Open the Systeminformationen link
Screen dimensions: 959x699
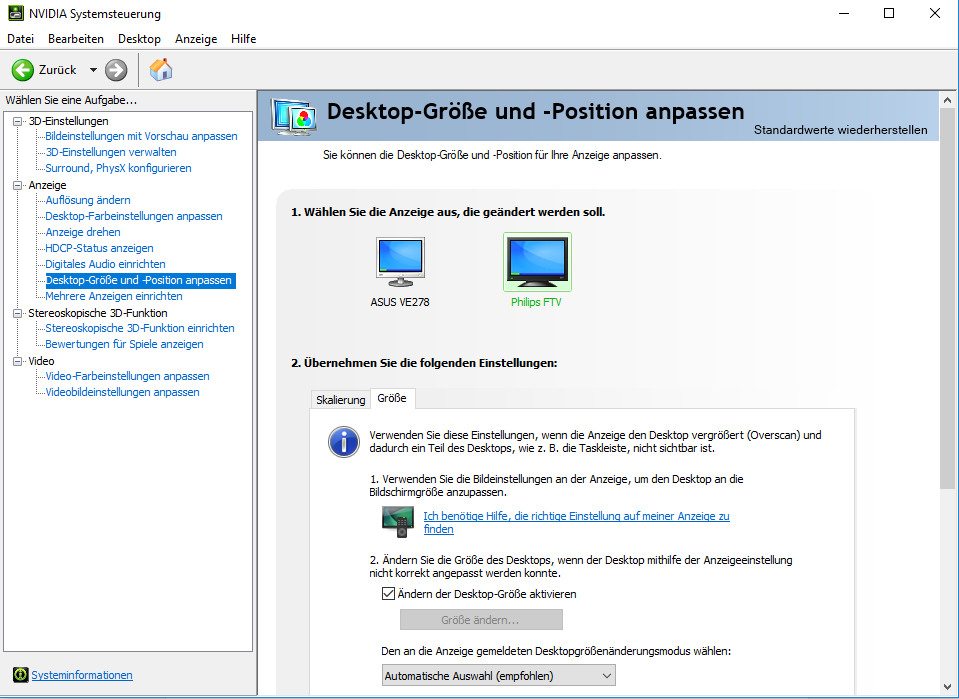pyautogui.click(x=82, y=675)
